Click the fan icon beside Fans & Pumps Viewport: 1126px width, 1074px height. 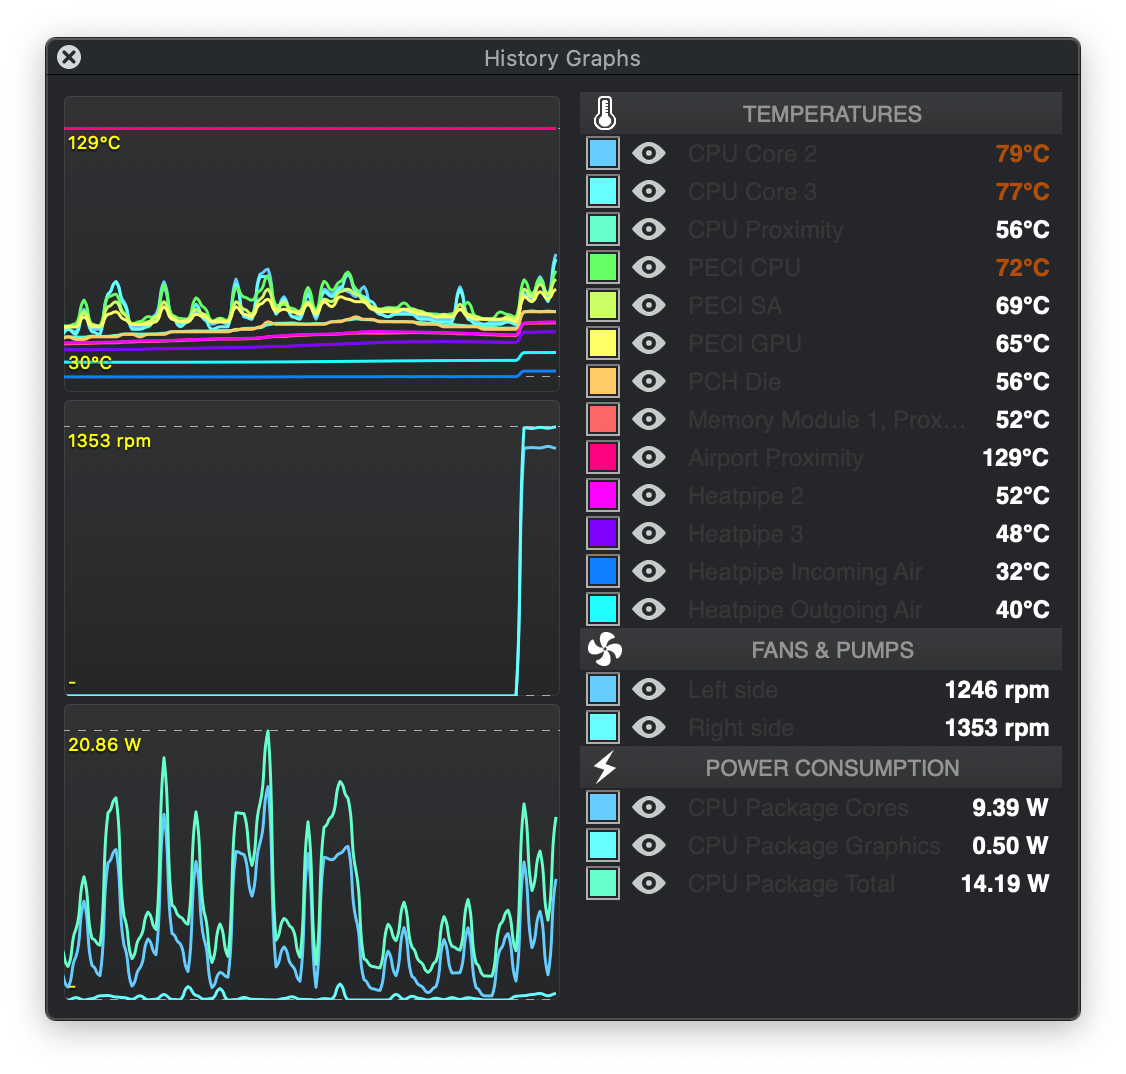(604, 650)
